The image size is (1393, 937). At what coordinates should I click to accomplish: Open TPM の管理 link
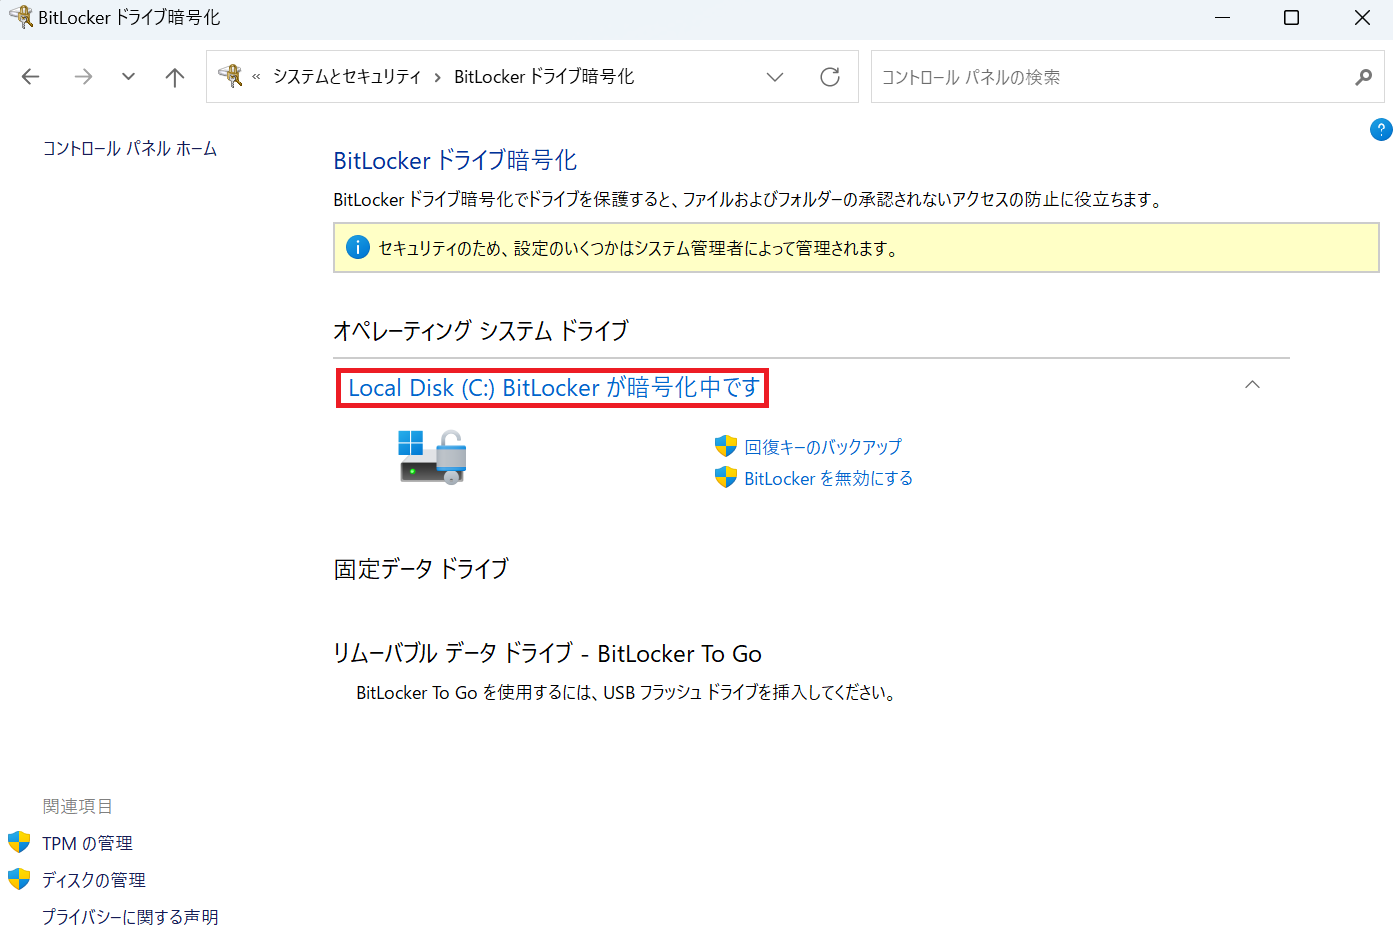(x=87, y=844)
